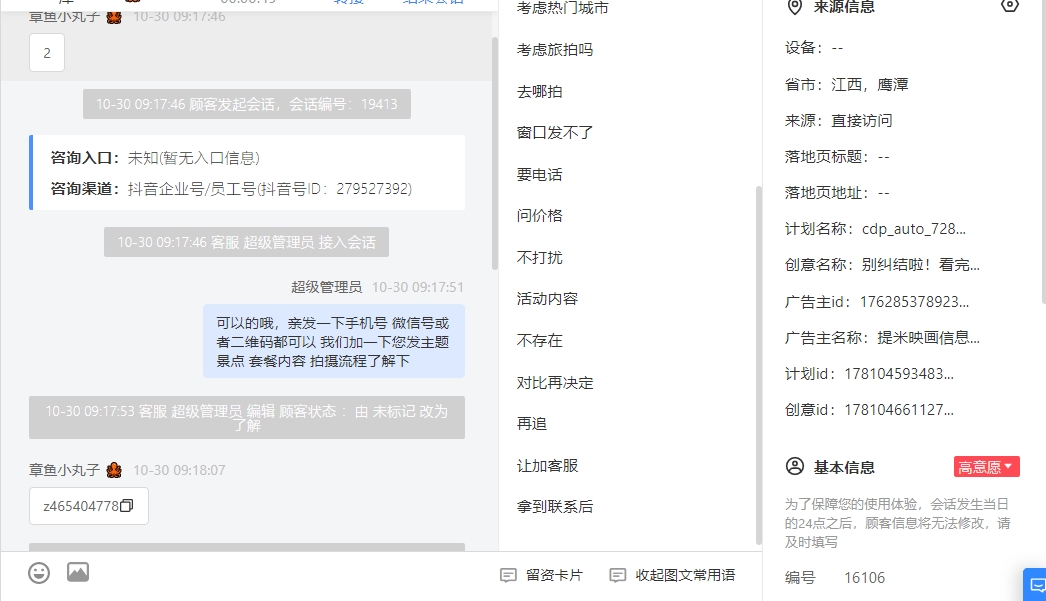The width and height of the screenshot is (1046, 601).
Task: Click the 编号 16106 value
Action: 865,578
